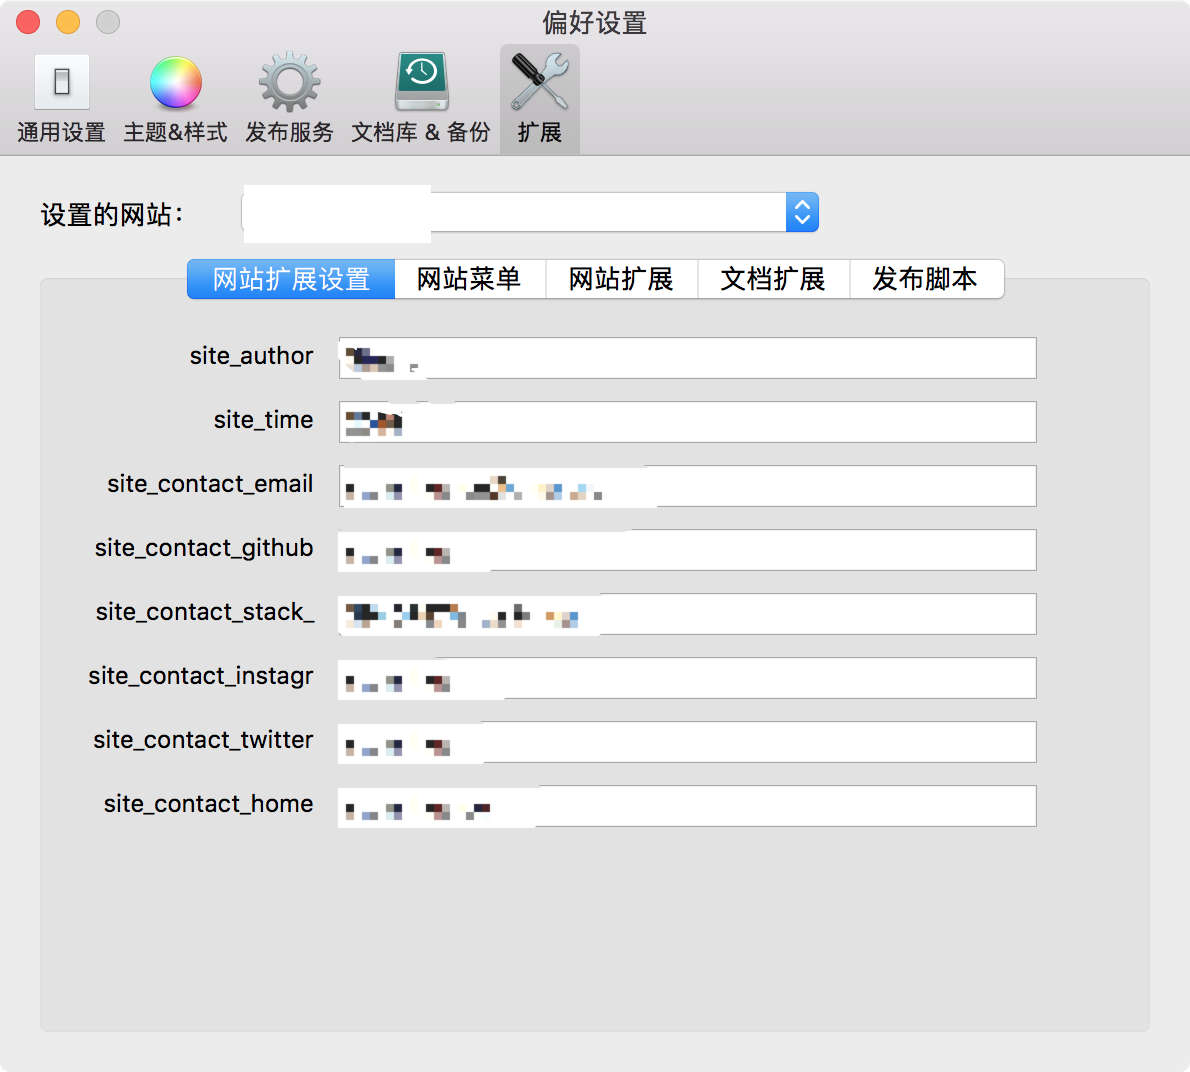This screenshot has width=1190, height=1072.
Task: Open the 发布服务 gear pane
Action: coord(289,98)
